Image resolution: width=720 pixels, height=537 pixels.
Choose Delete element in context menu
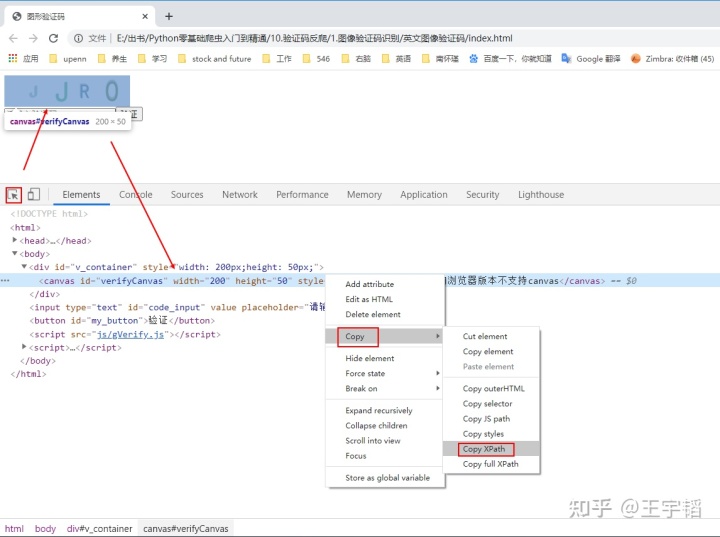click(x=373, y=315)
